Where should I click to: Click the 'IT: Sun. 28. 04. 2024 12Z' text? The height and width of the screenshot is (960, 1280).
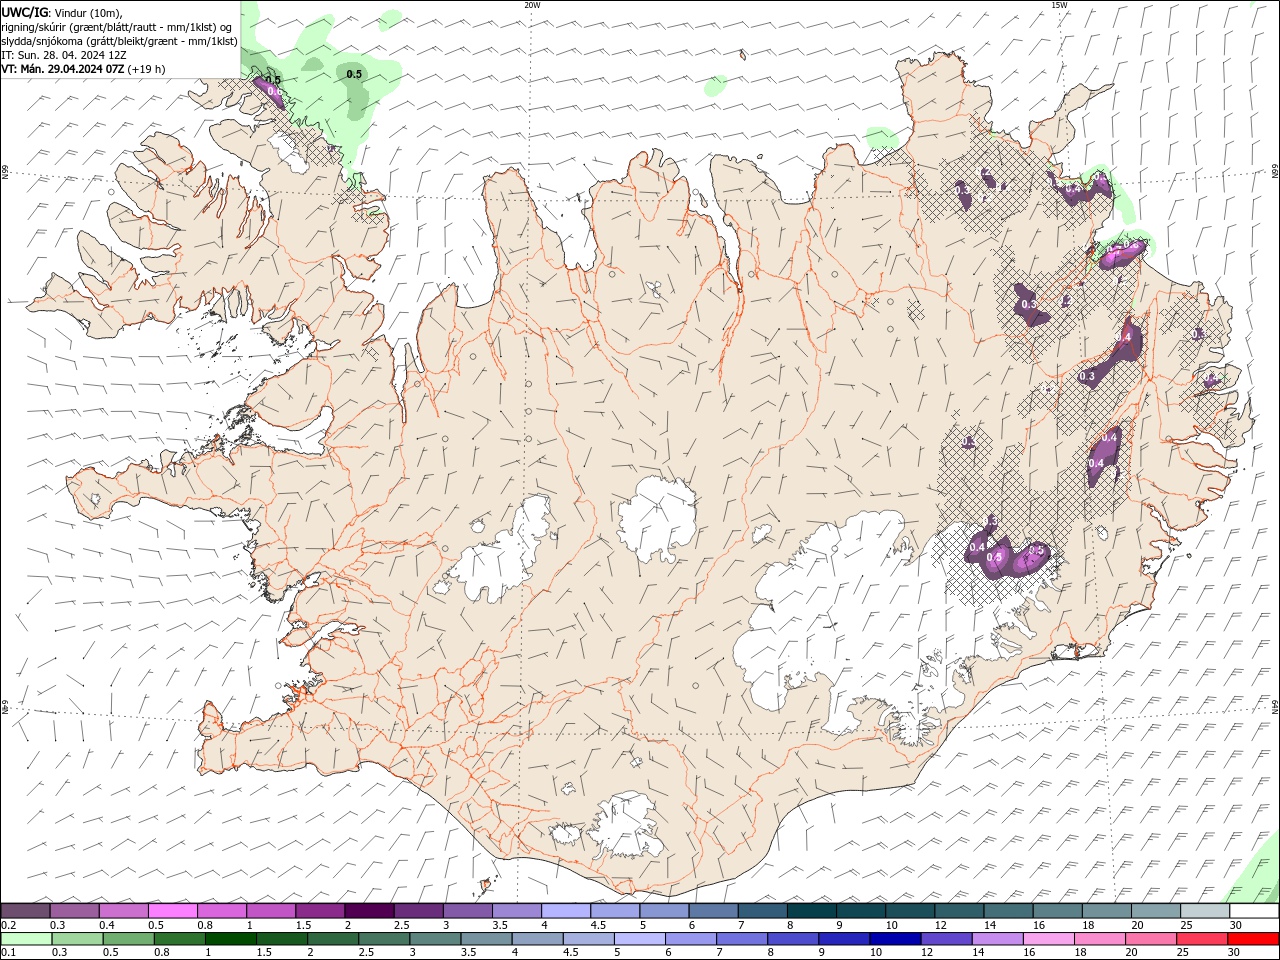click(x=64, y=55)
